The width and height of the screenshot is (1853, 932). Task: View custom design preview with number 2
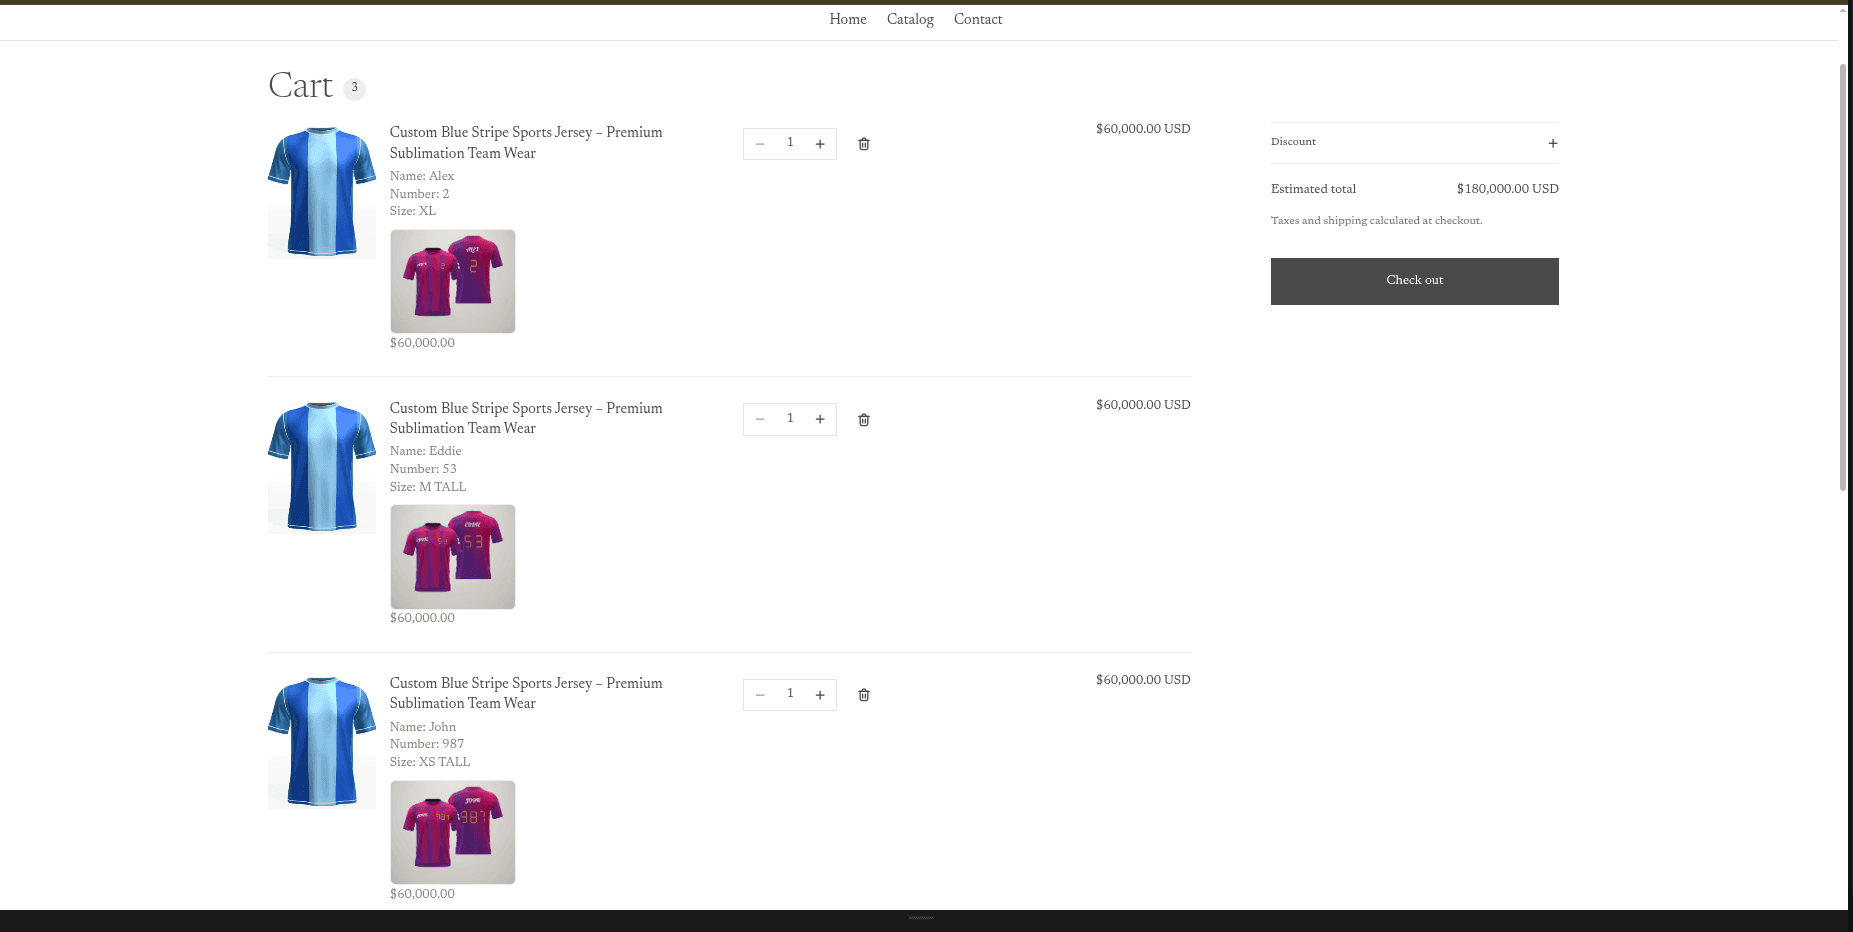[453, 281]
